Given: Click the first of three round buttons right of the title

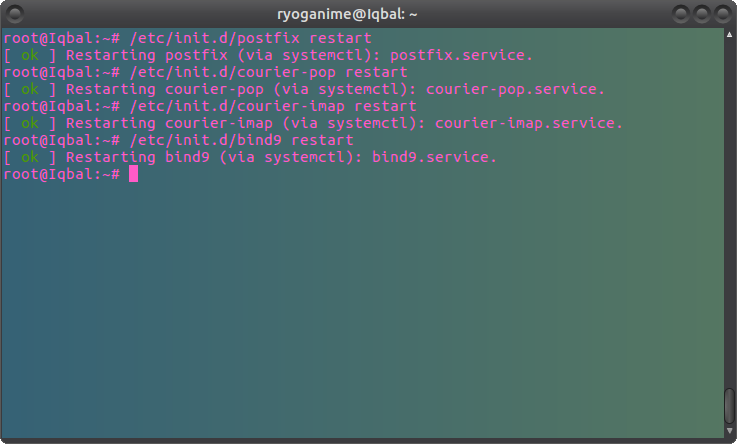Looking at the screenshot, I should (680, 14).
